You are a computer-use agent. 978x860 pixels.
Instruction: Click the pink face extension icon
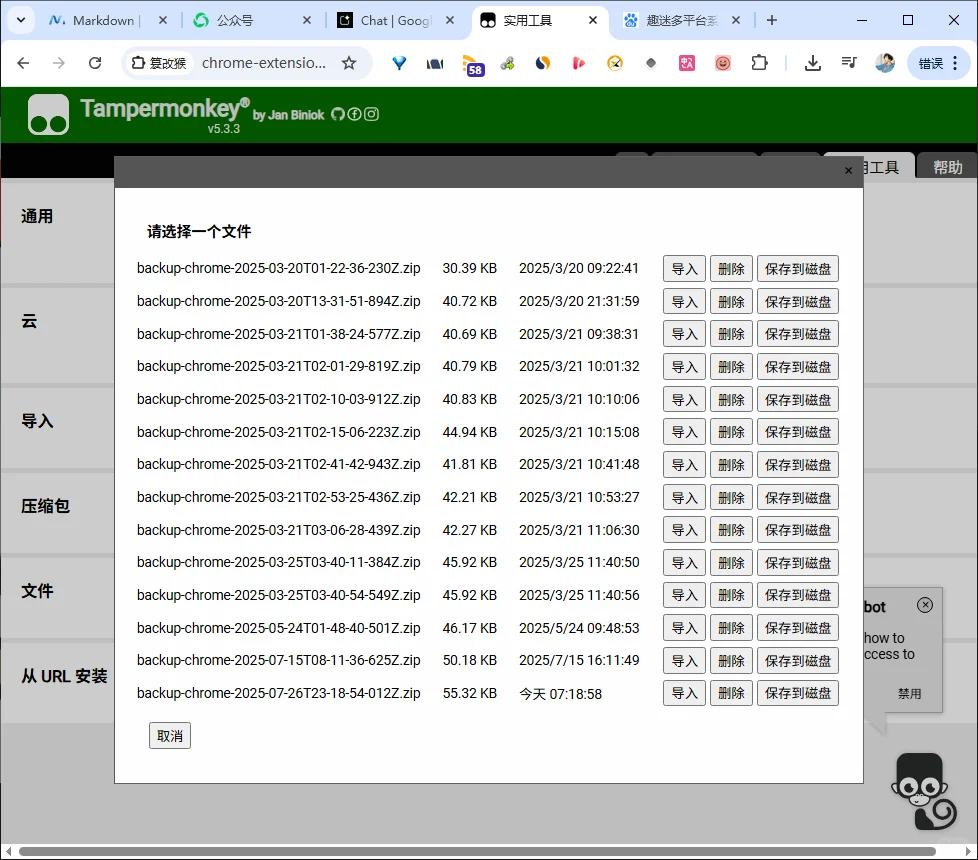[x=723, y=63]
